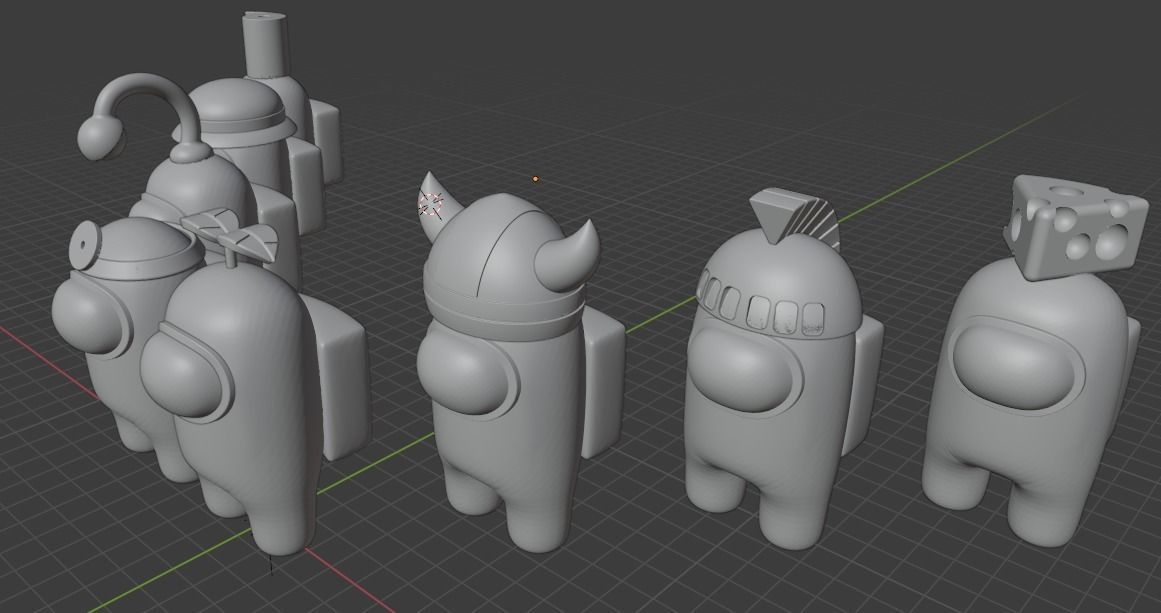1161x613 pixels.
Task: Select the curved antenna lure model
Action: point(141,117)
